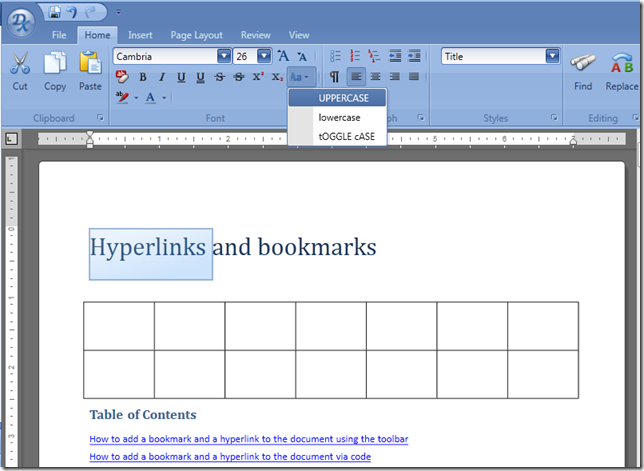The height and width of the screenshot is (471, 644).
Task: Click the Table of Contents heading
Action: (x=143, y=415)
